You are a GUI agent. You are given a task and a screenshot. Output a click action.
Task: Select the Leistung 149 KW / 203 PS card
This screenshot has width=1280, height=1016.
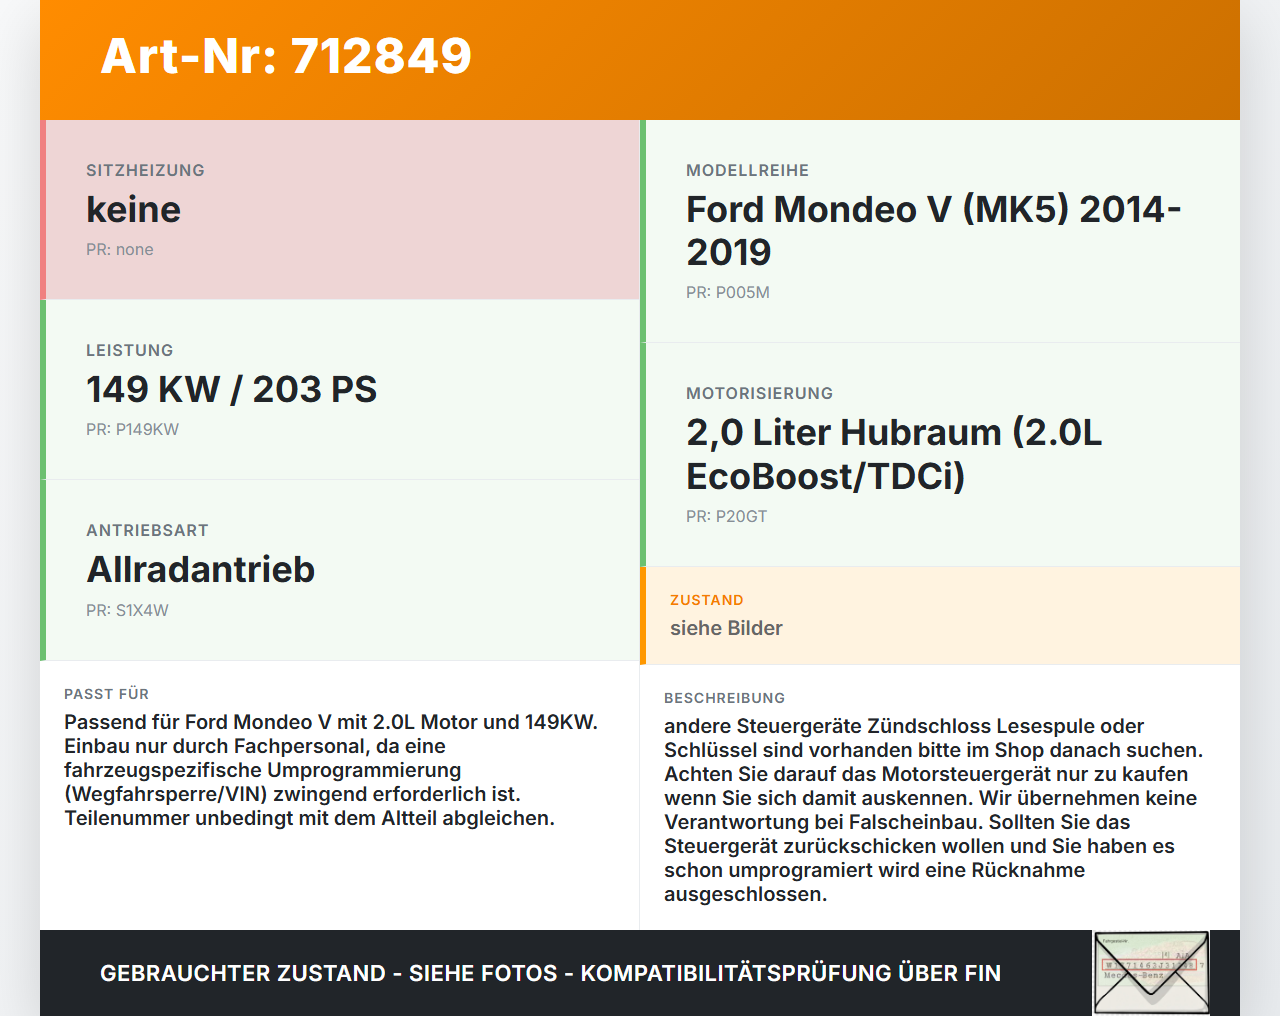click(340, 390)
